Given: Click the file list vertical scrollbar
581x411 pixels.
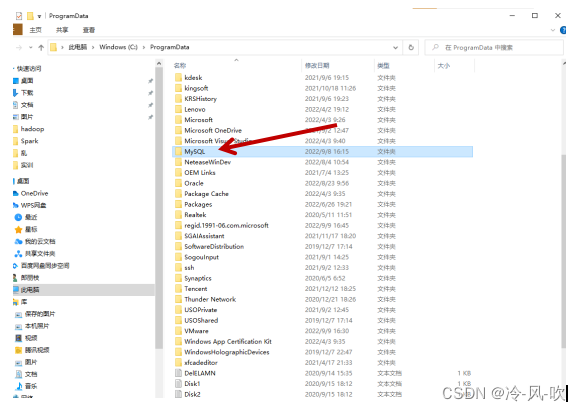Looking at the screenshot, I should 564,251.
